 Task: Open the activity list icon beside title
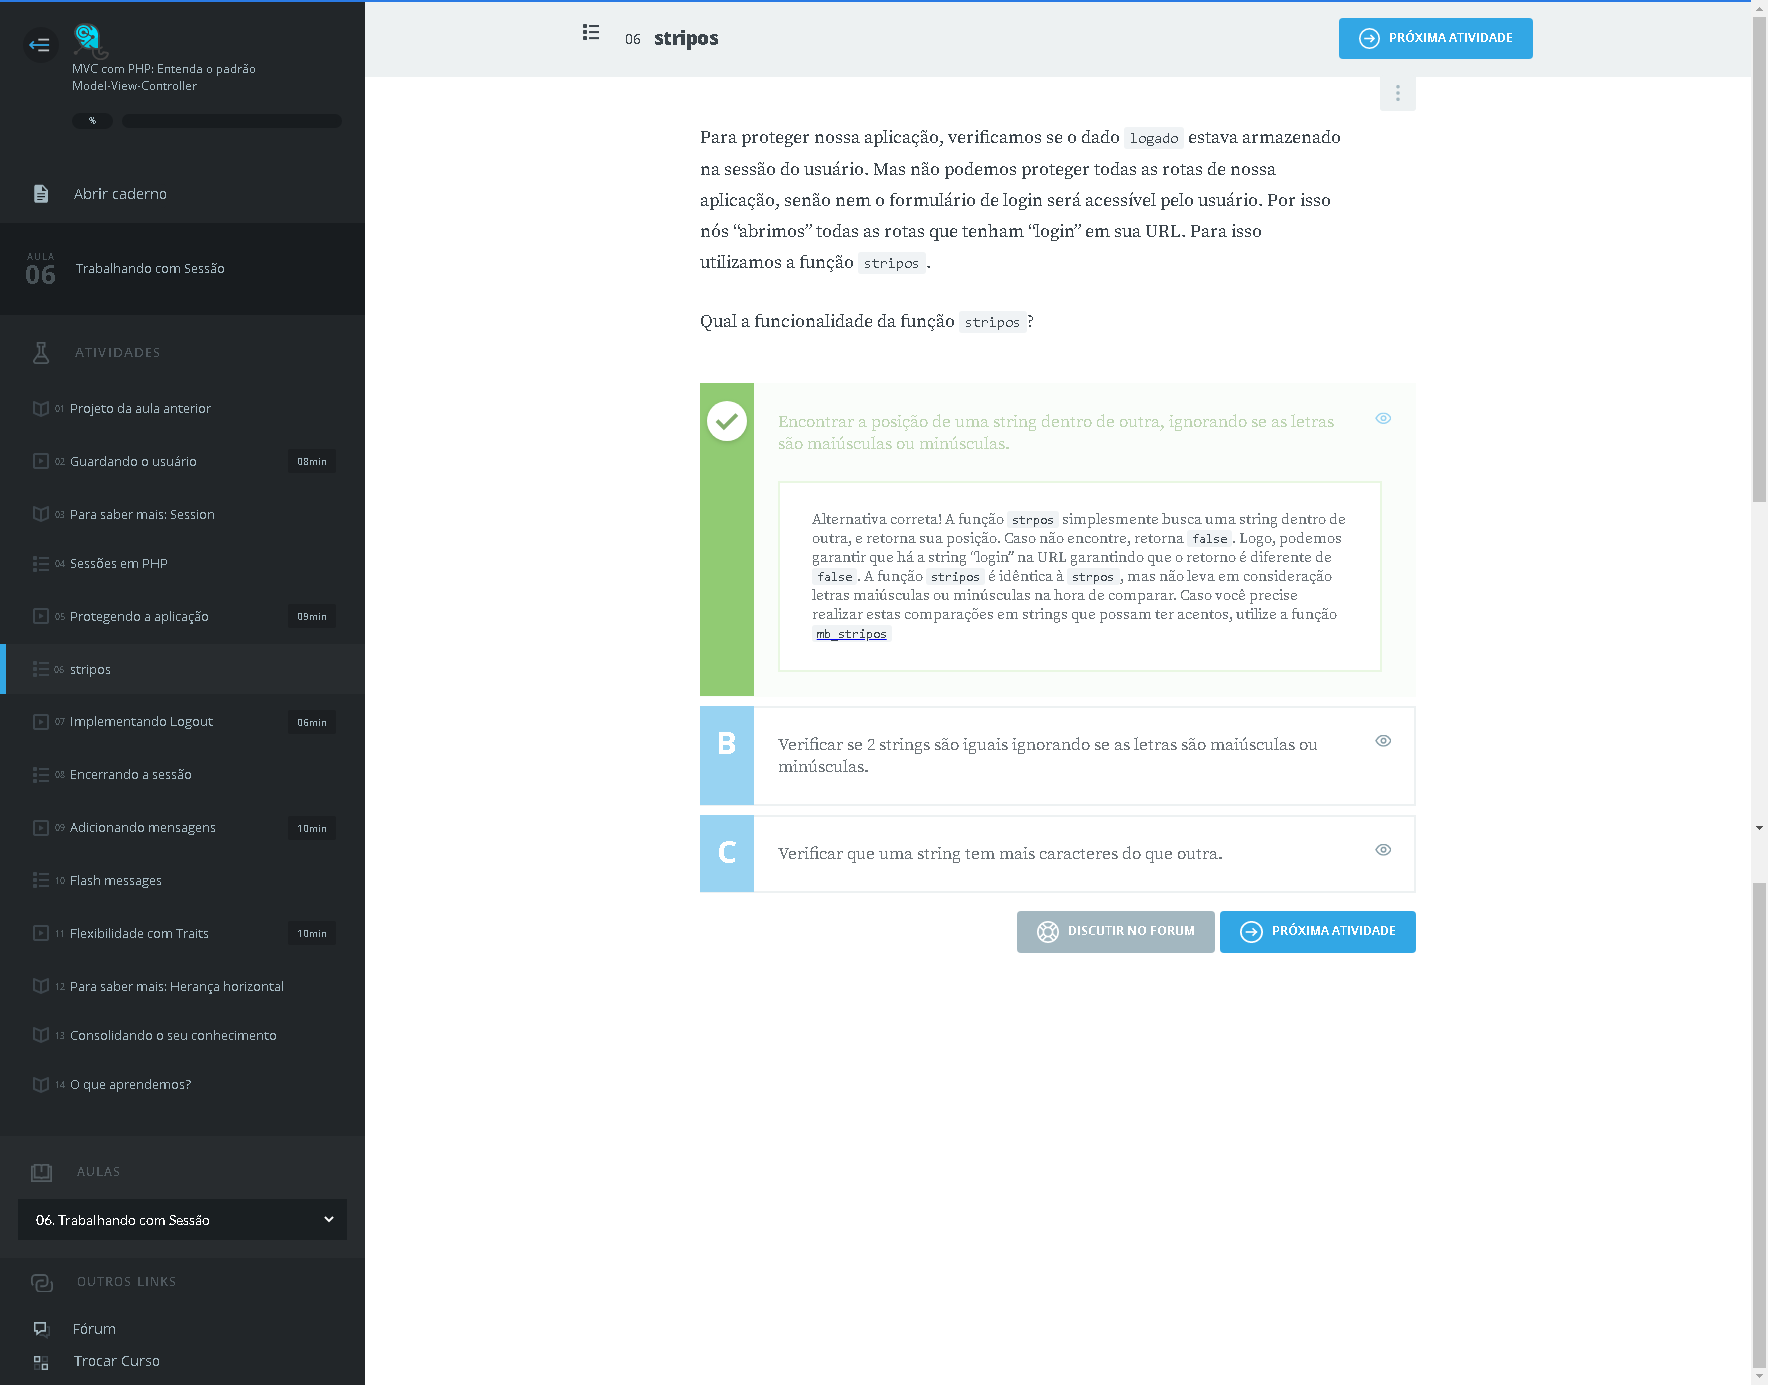click(591, 33)
